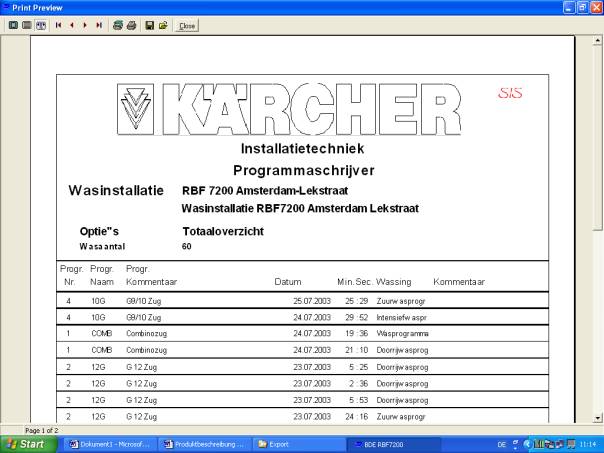Click the 'Totaaloverzicht' heading text
Screen dimensions: 604x453
coord(223,232)
